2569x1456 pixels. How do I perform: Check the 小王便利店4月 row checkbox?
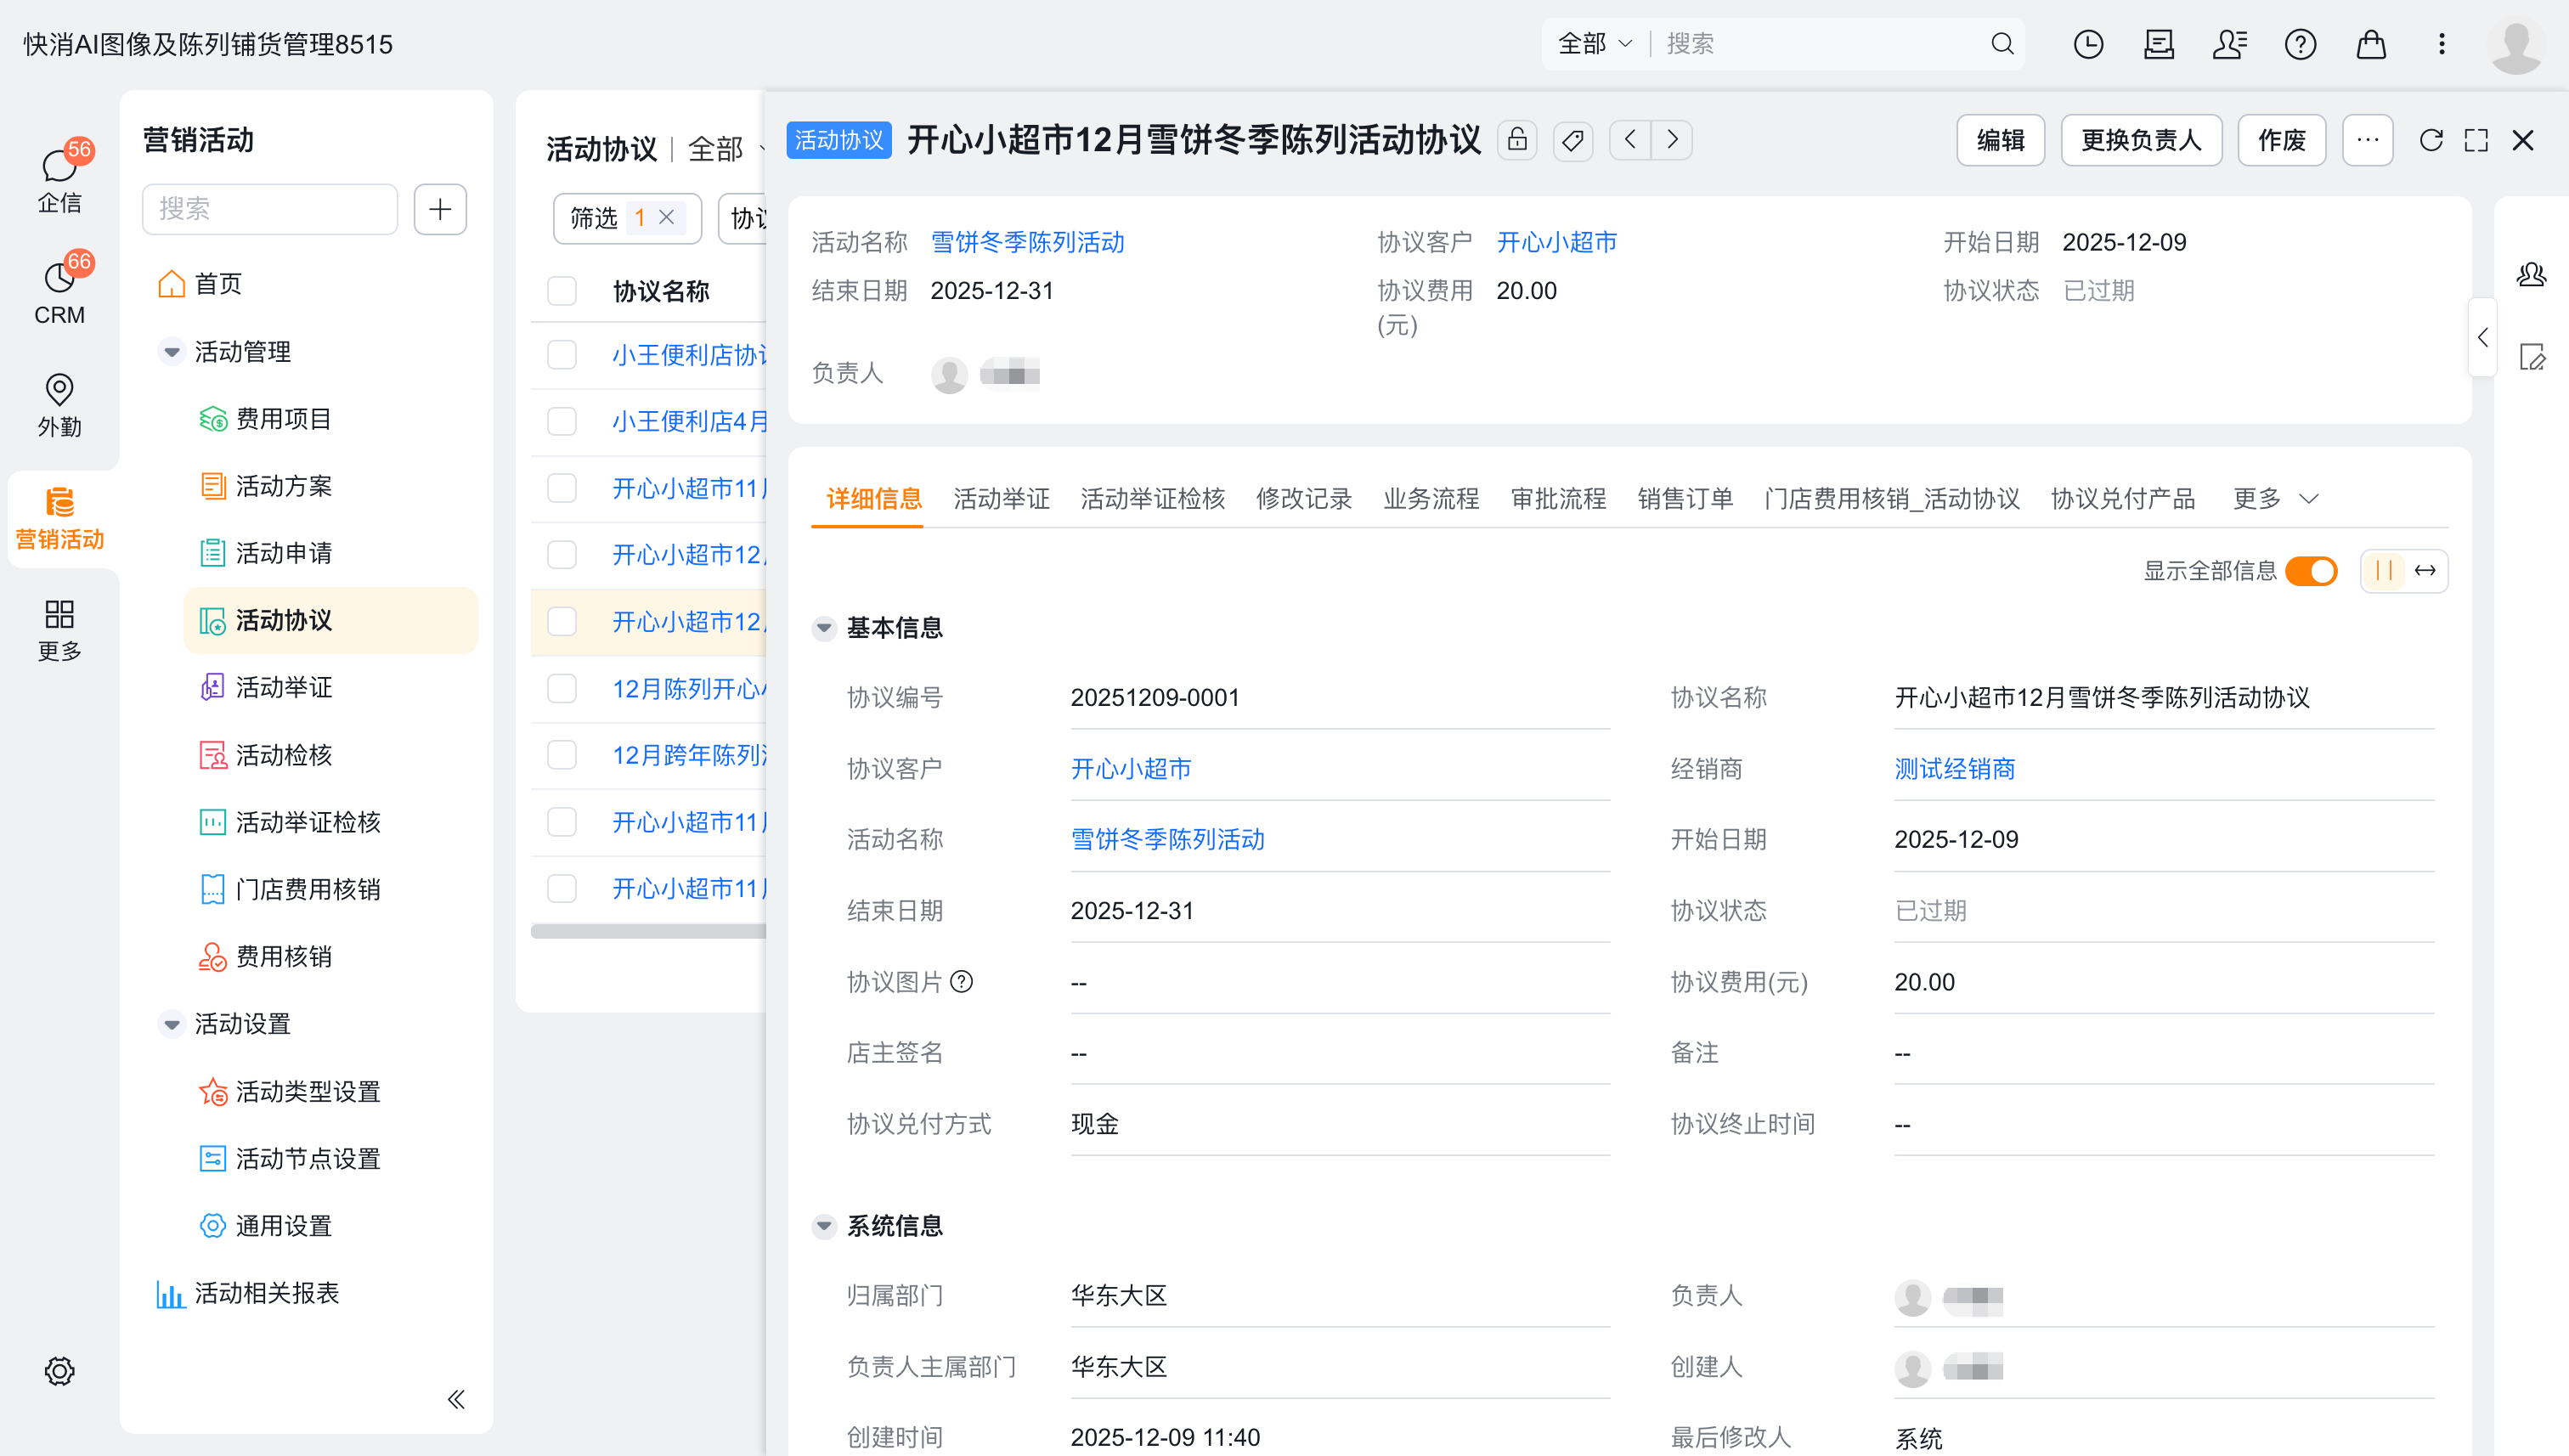pos(562,422)
